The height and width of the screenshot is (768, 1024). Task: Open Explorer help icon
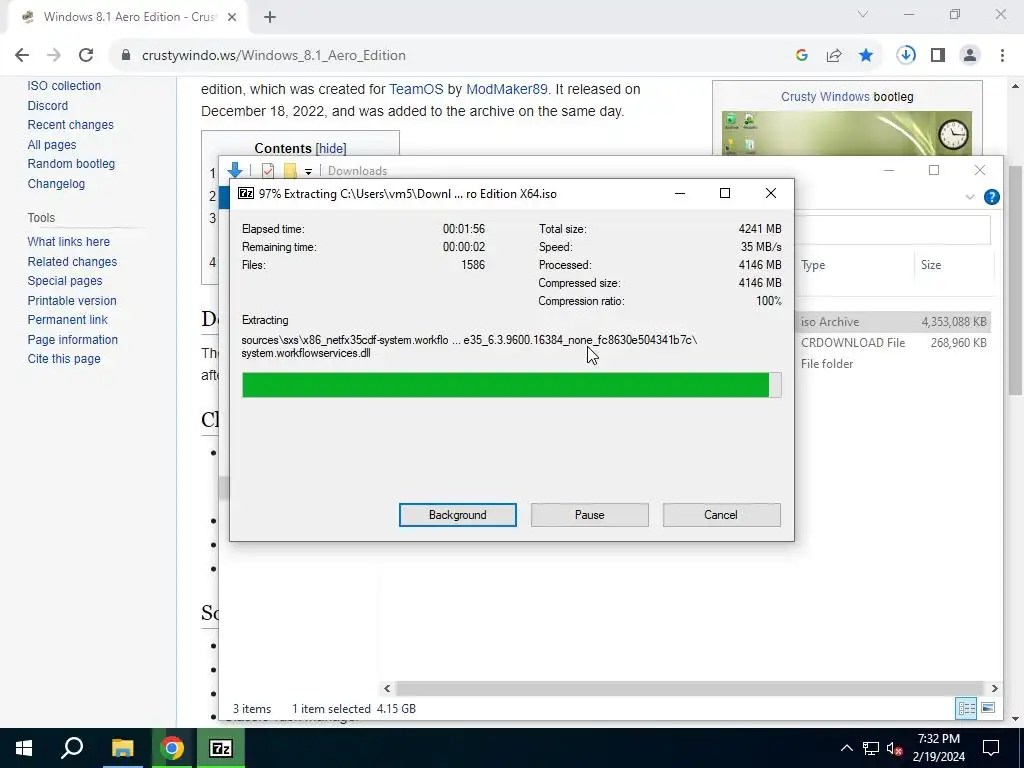click(991, 197)
